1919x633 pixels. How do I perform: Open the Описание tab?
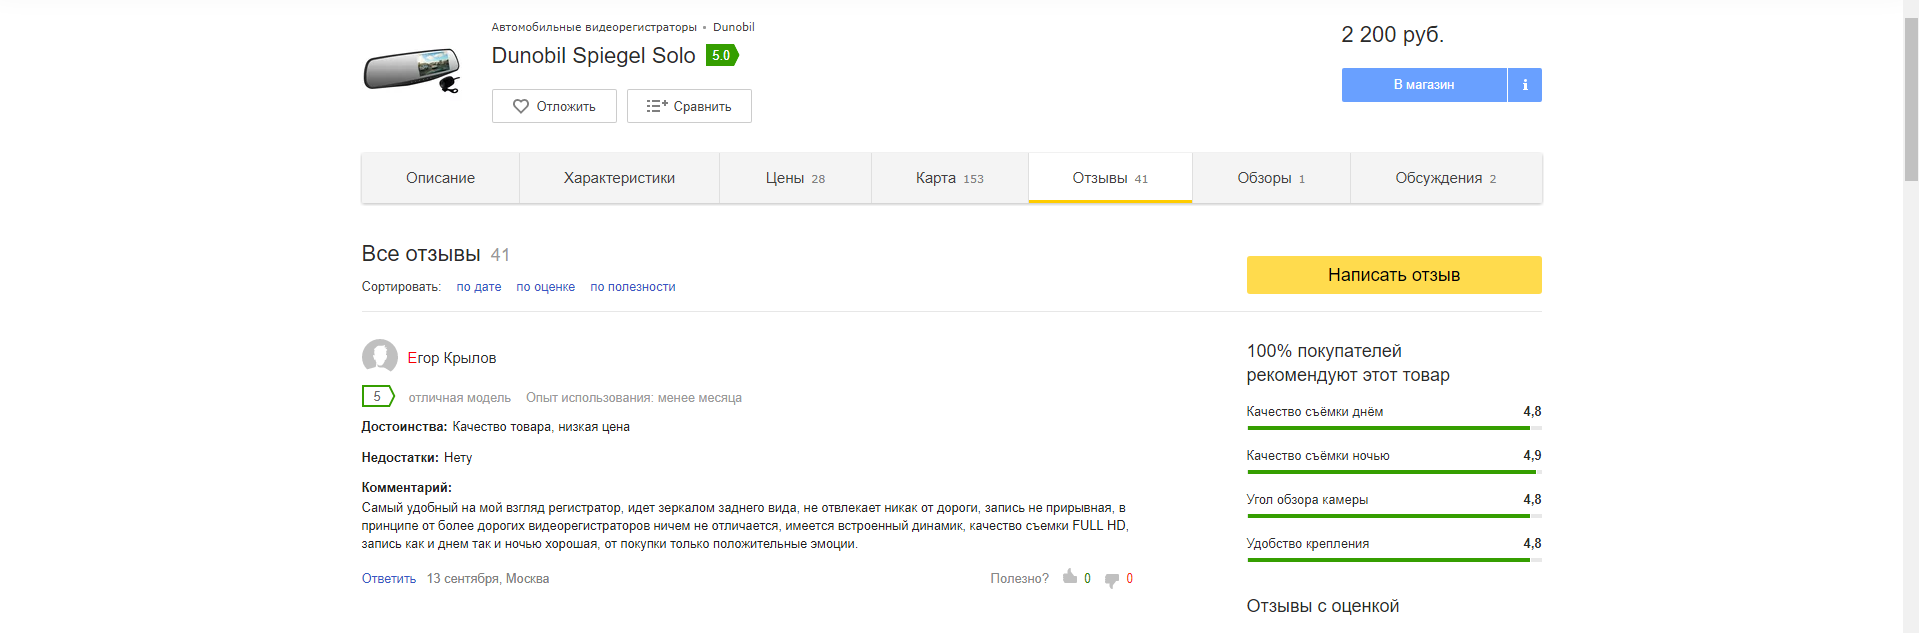click(x=440, y=178)
